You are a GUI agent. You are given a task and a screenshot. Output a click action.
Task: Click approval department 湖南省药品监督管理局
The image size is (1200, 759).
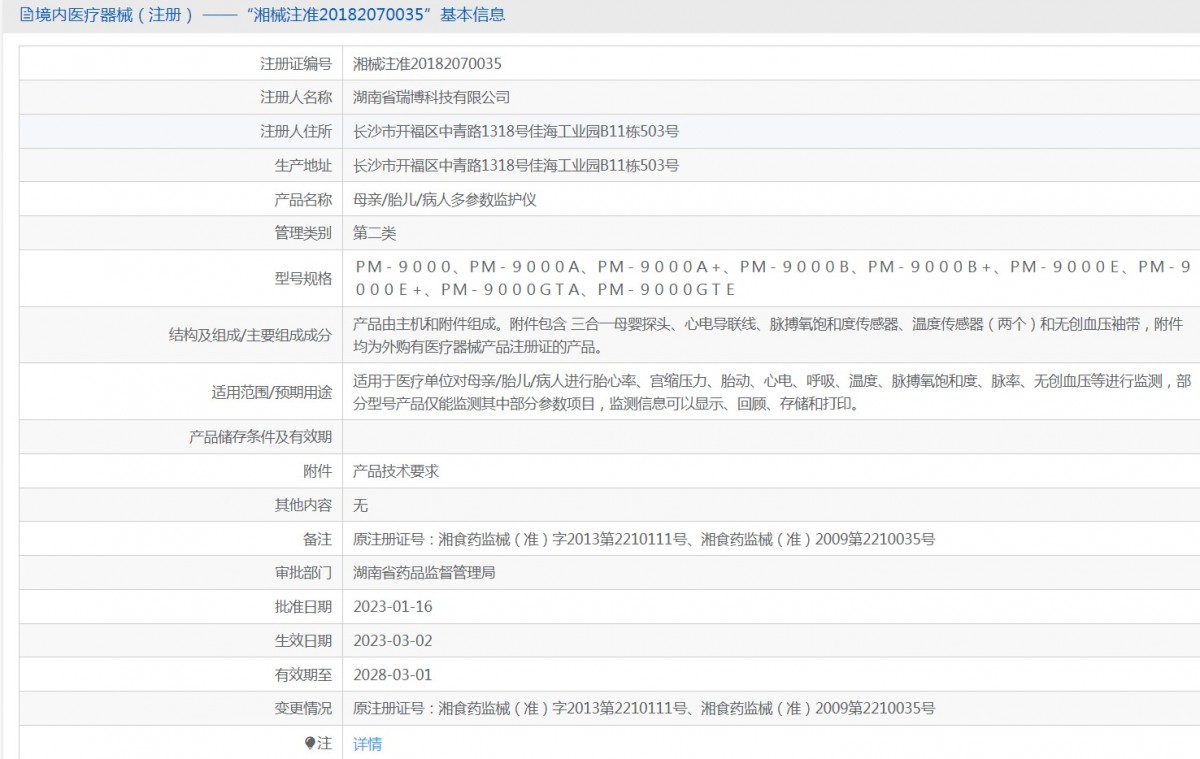[425, 573]
